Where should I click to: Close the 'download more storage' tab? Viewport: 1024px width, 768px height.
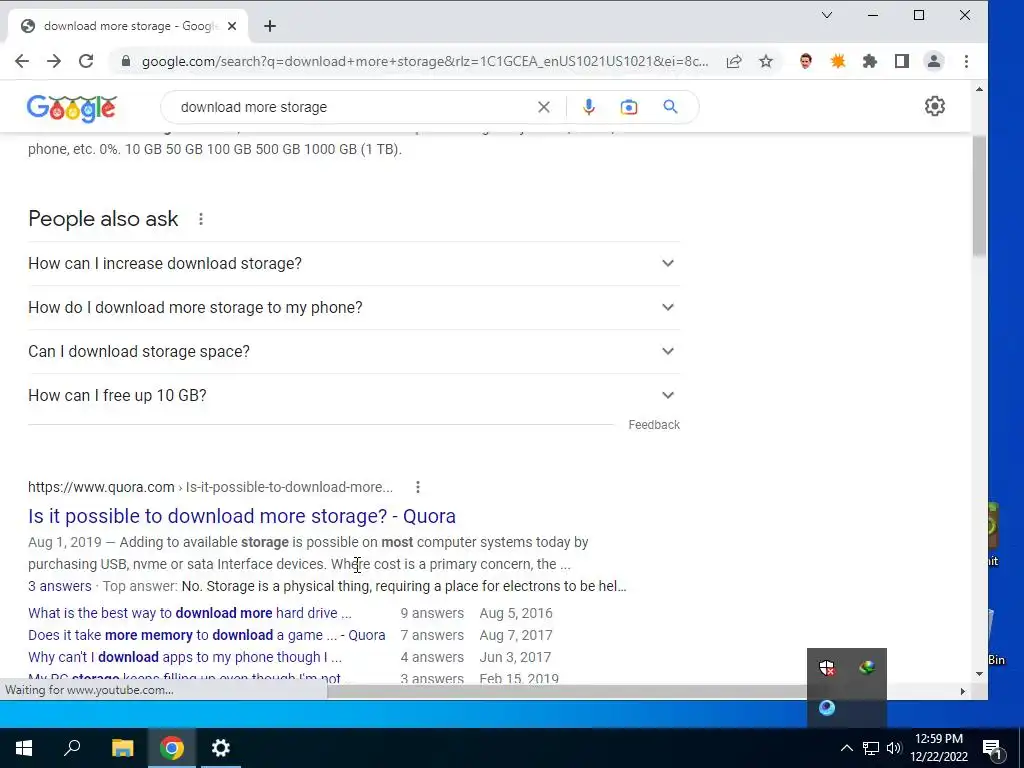tap(232, 26)
